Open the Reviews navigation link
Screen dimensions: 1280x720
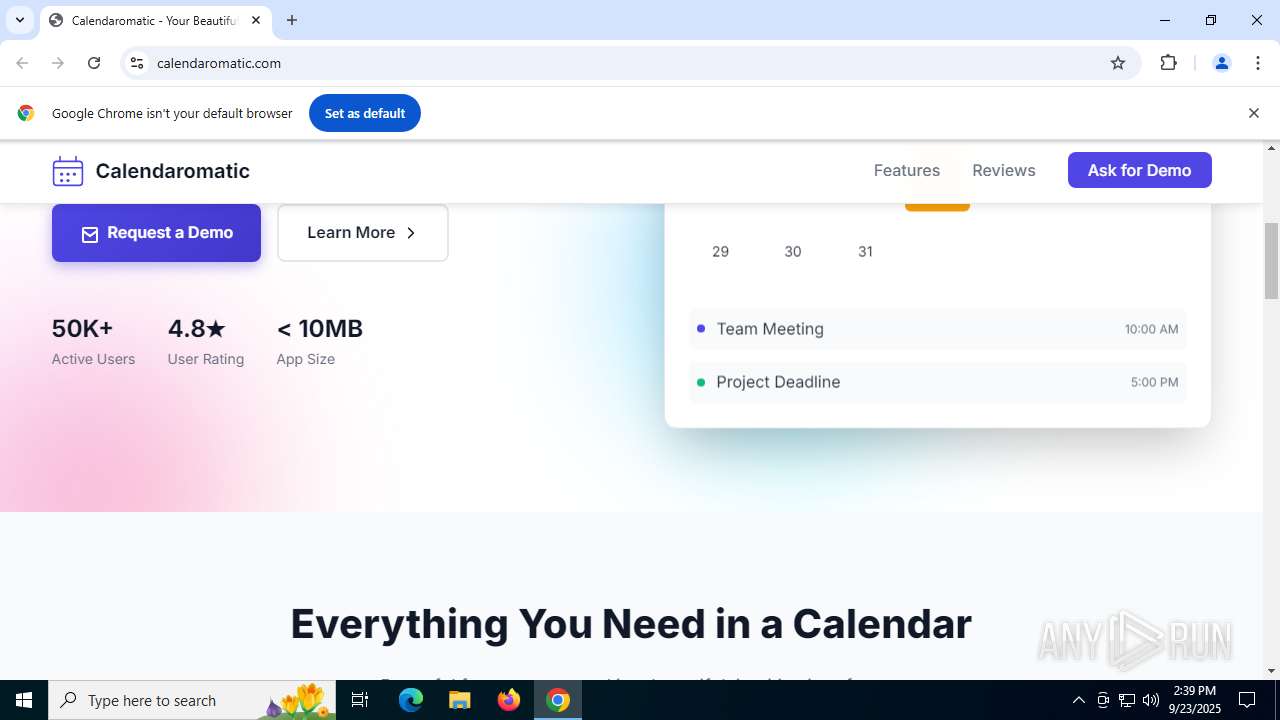(x=1003, y=170)
